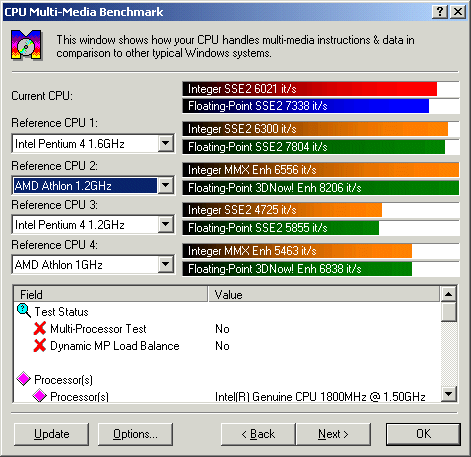471x457 pixels.
Task: Click the multi-media benchmark module icon
Action: click(x=26, y=45)
